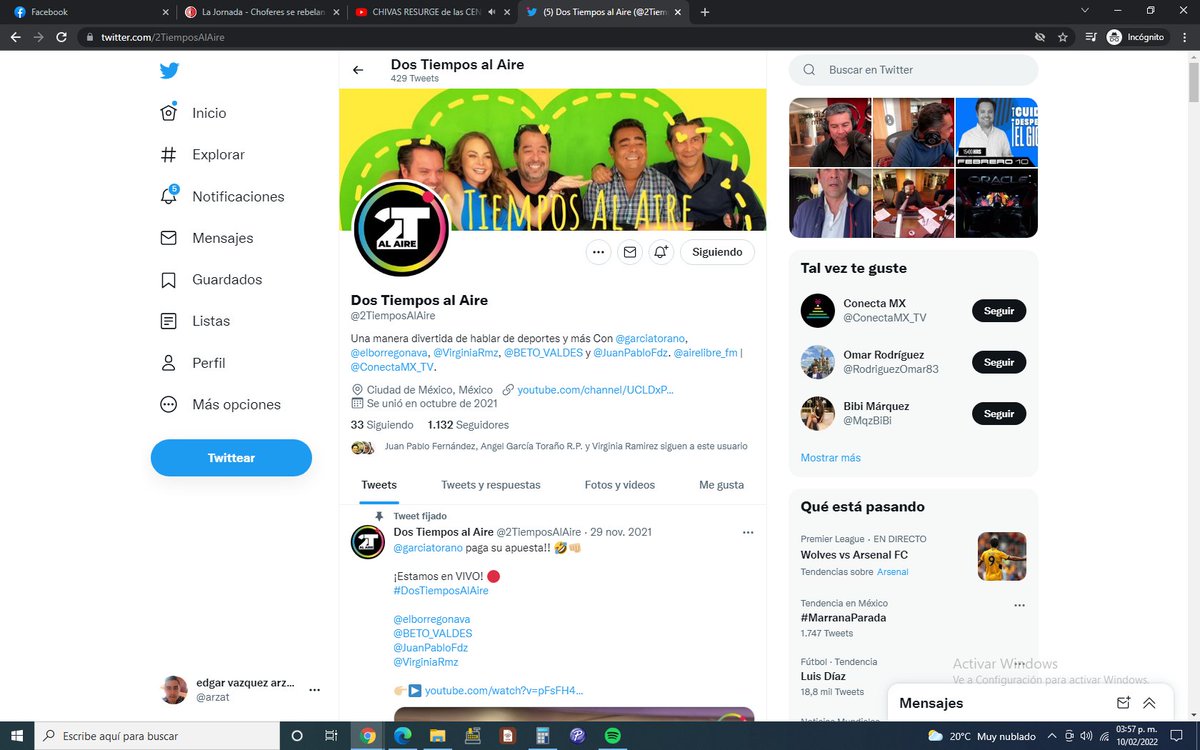The width and height of the screenshot is (1200, 750).
Task: Open the Me gusta tab
Action: click(x=721, y=485)
